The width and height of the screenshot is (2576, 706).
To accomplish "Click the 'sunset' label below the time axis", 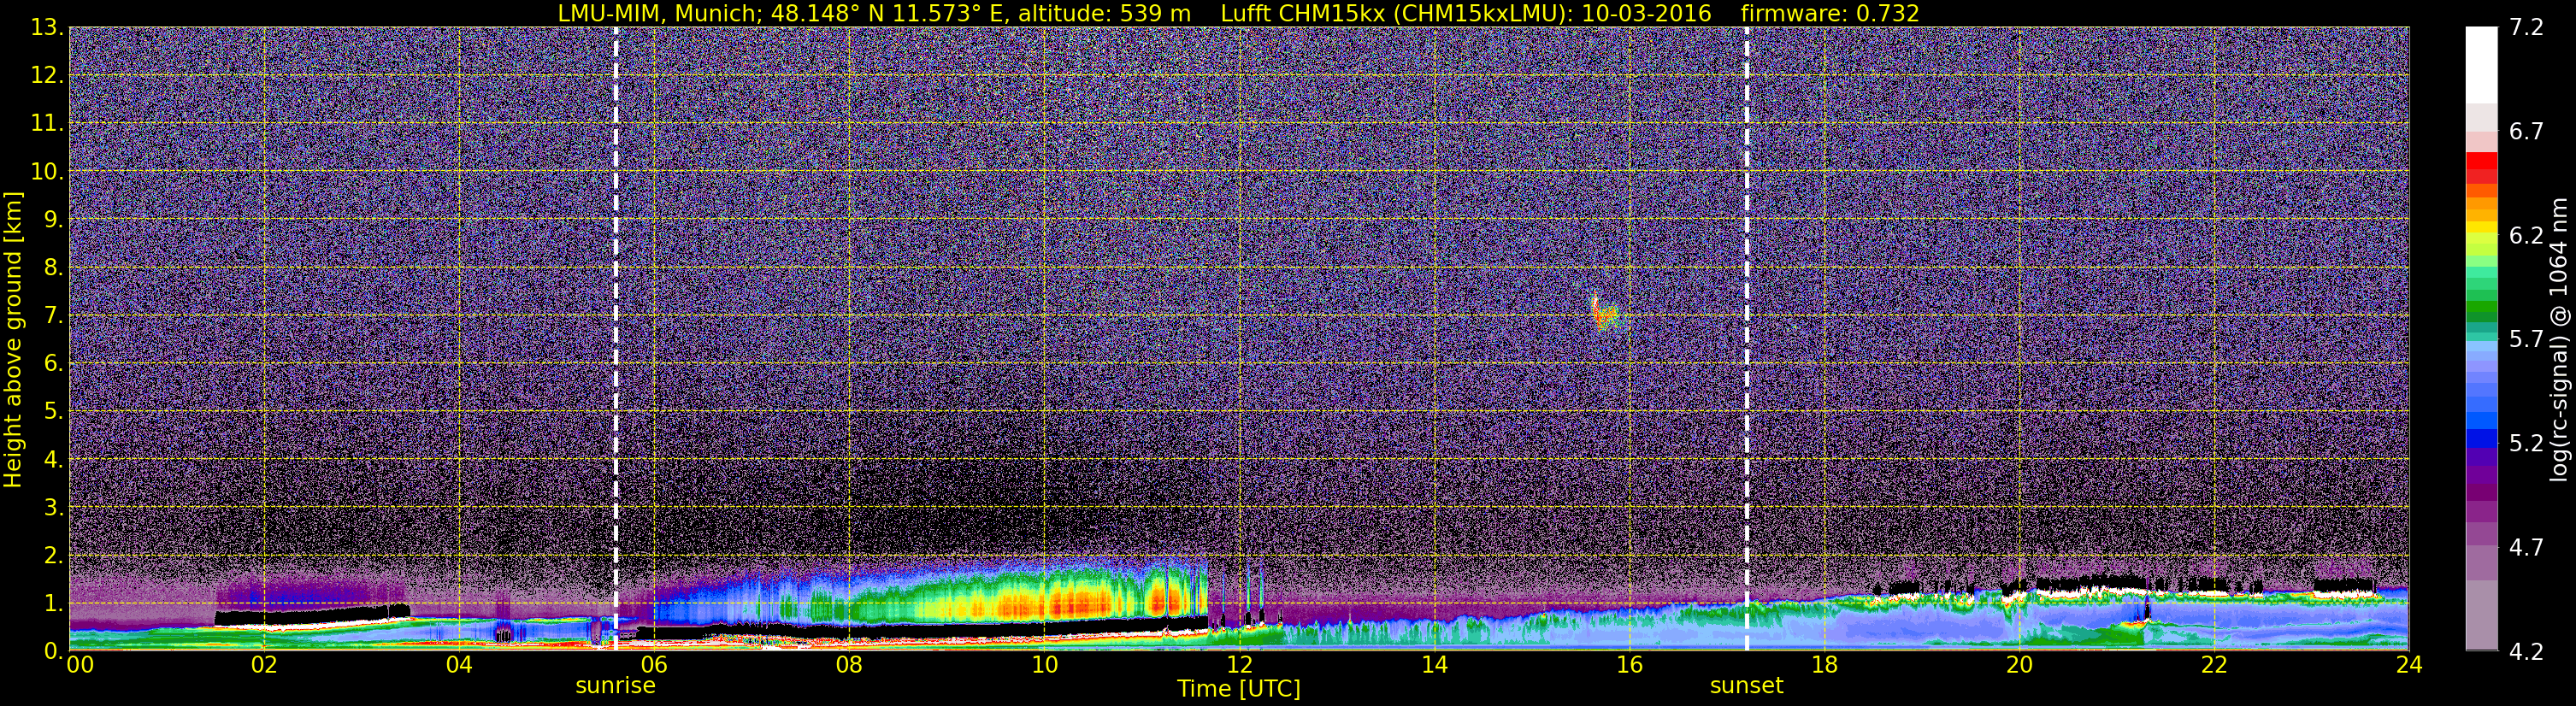I will click(x=1746, y=686).
